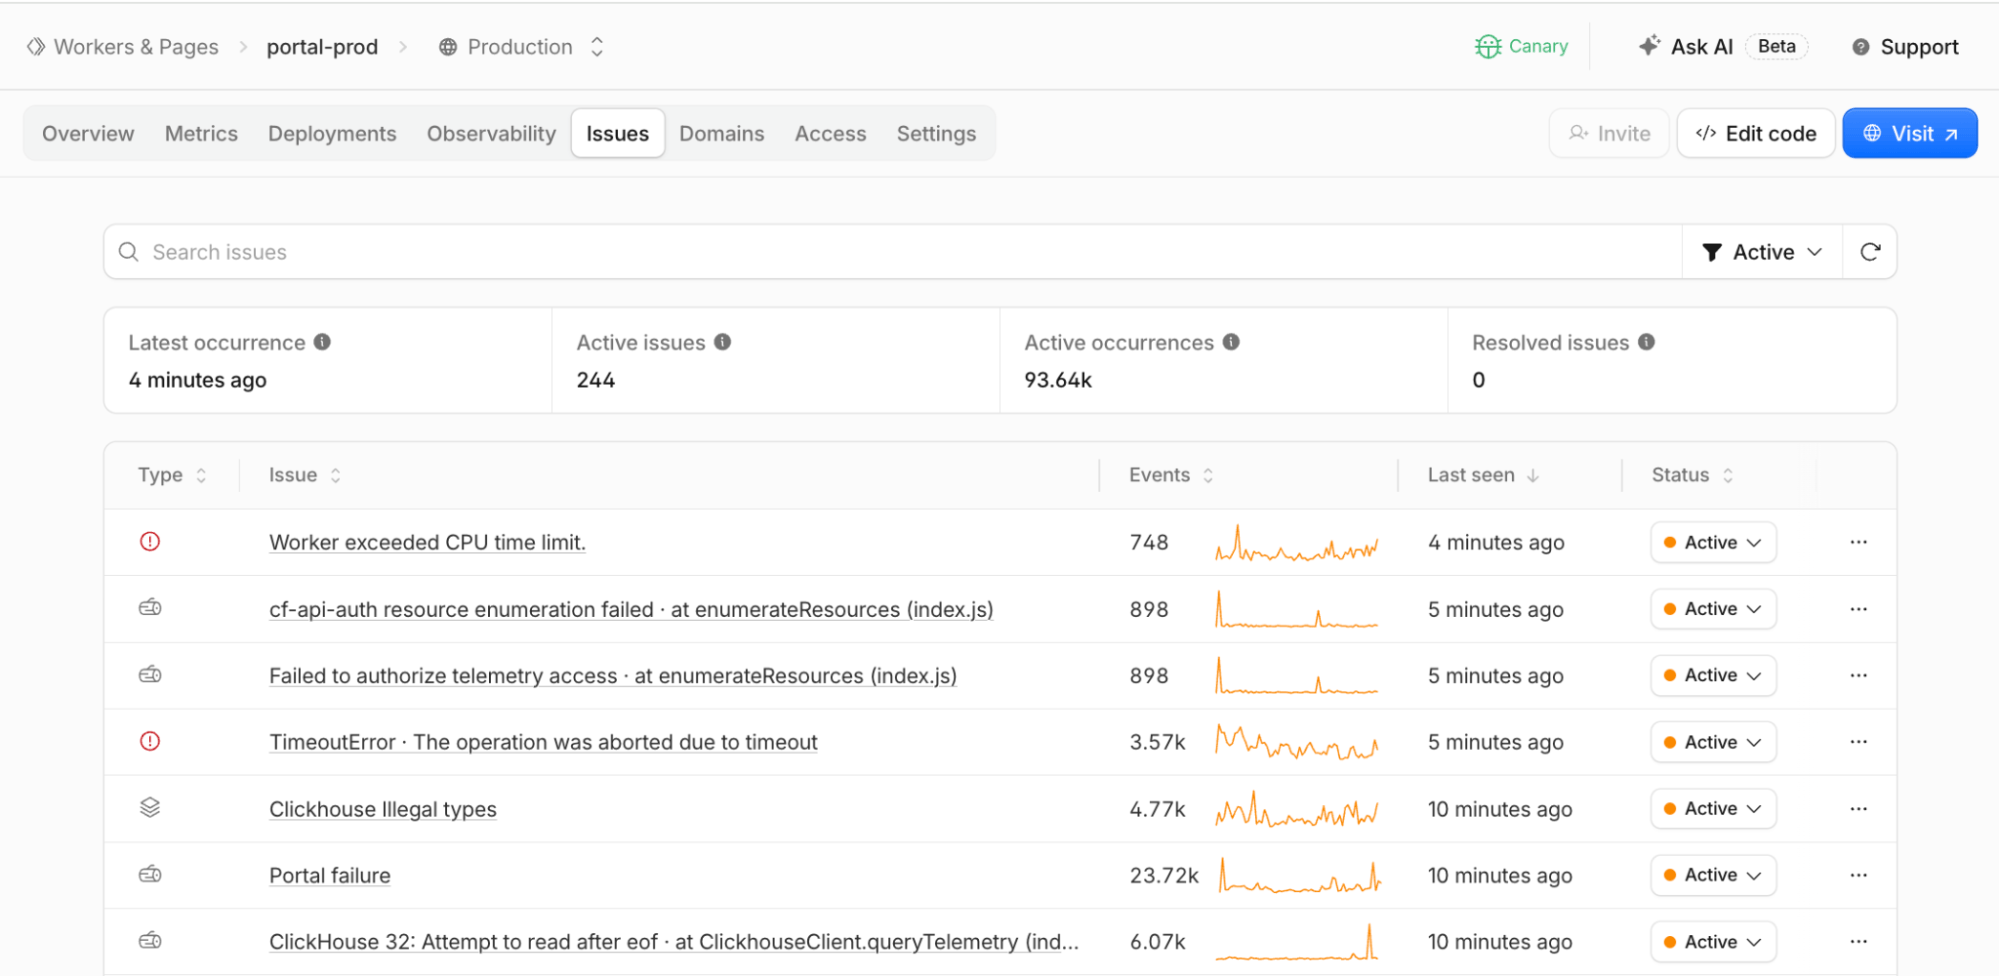The height and width of the screenshot is (977, 1999).
Task: Click the info icon beside Latest occurrence
Action: click(322, 342)
